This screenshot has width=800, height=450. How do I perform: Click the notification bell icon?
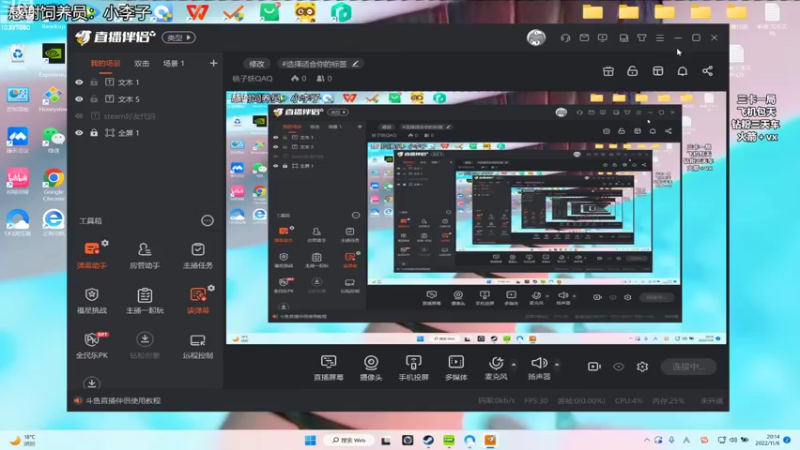682,71
